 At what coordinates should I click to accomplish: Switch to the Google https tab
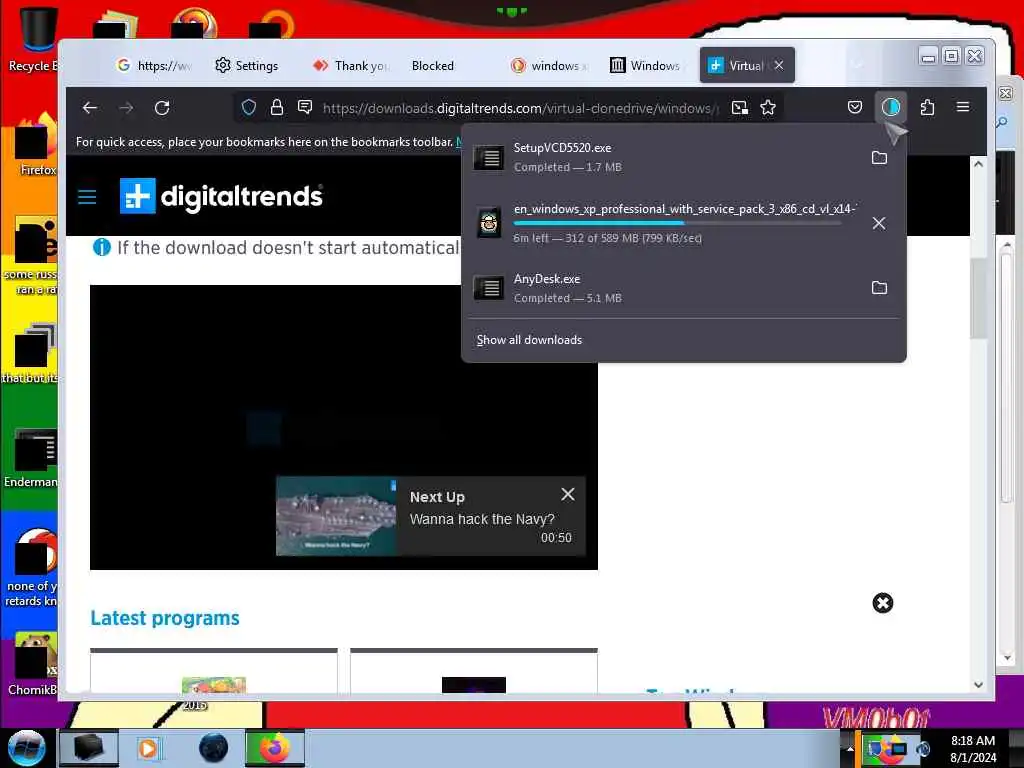[153, 65]
